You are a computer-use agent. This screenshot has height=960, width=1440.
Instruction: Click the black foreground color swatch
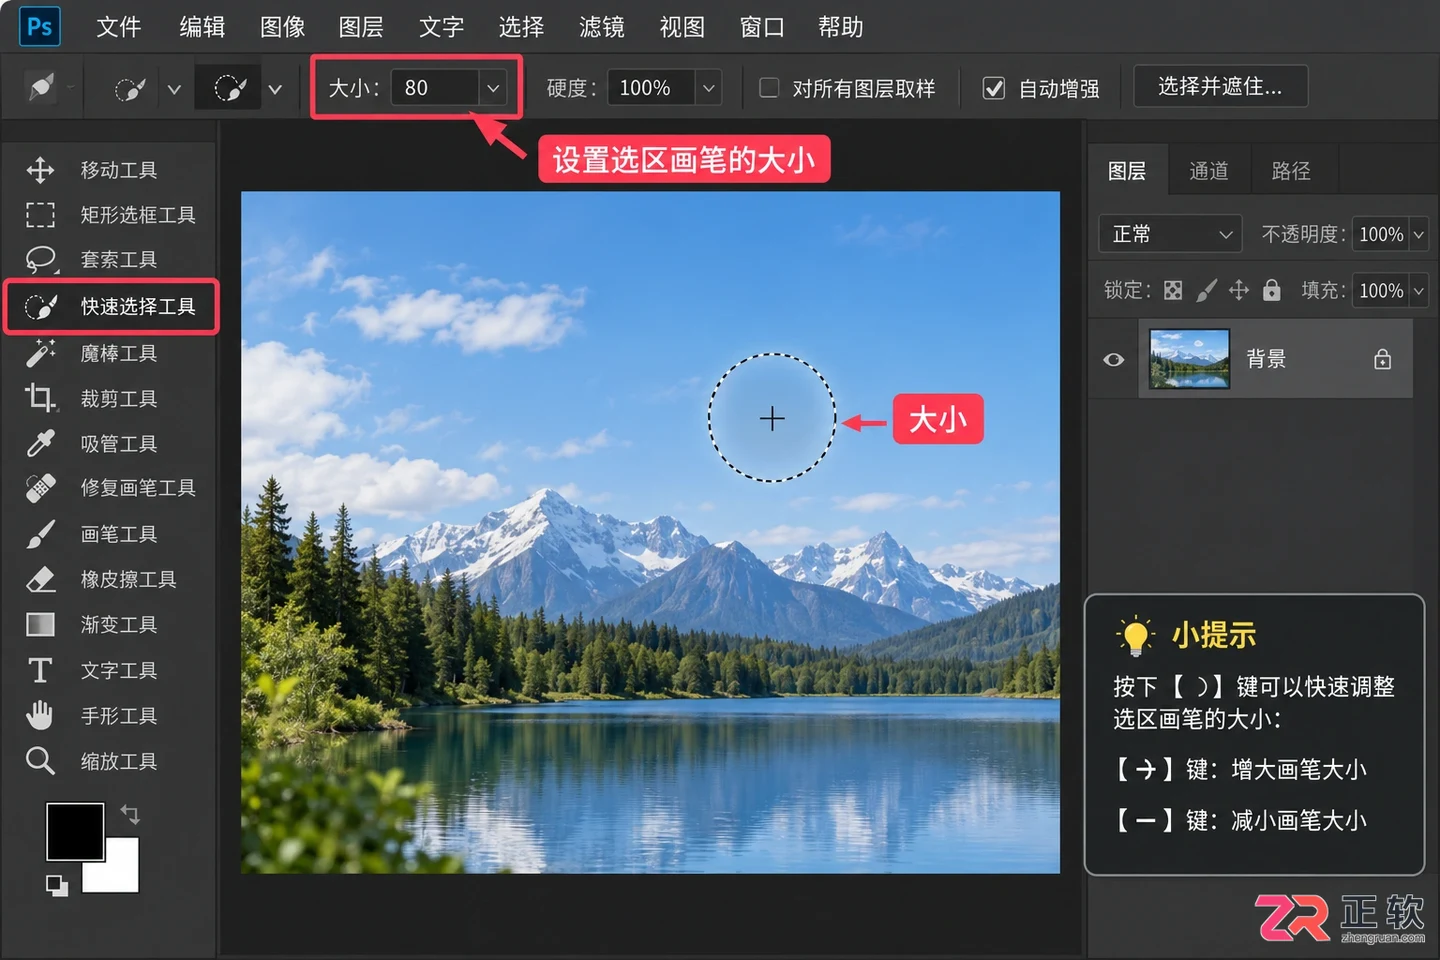pyautogui.click(x=75, y=831)
